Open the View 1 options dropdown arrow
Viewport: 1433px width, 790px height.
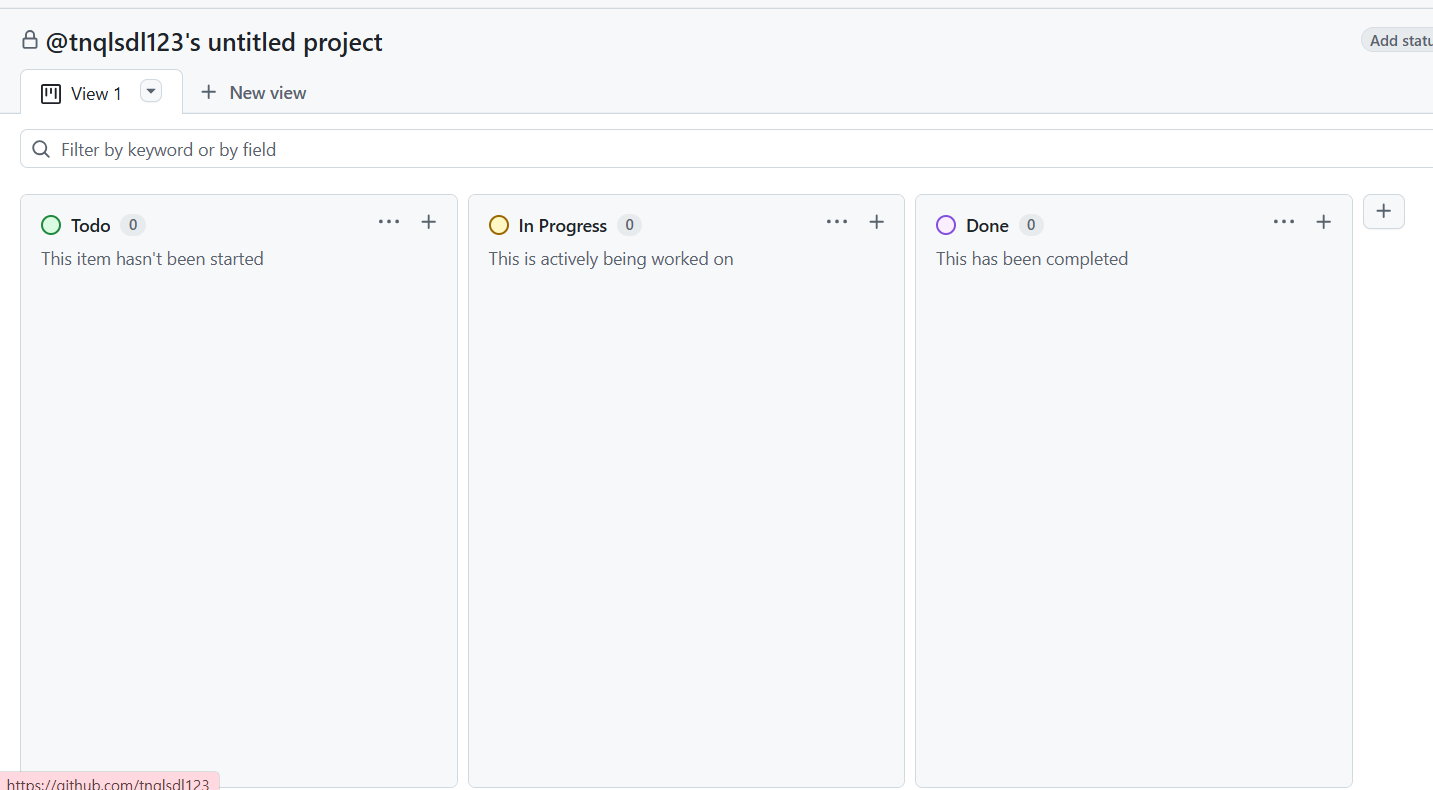[151, 91]
